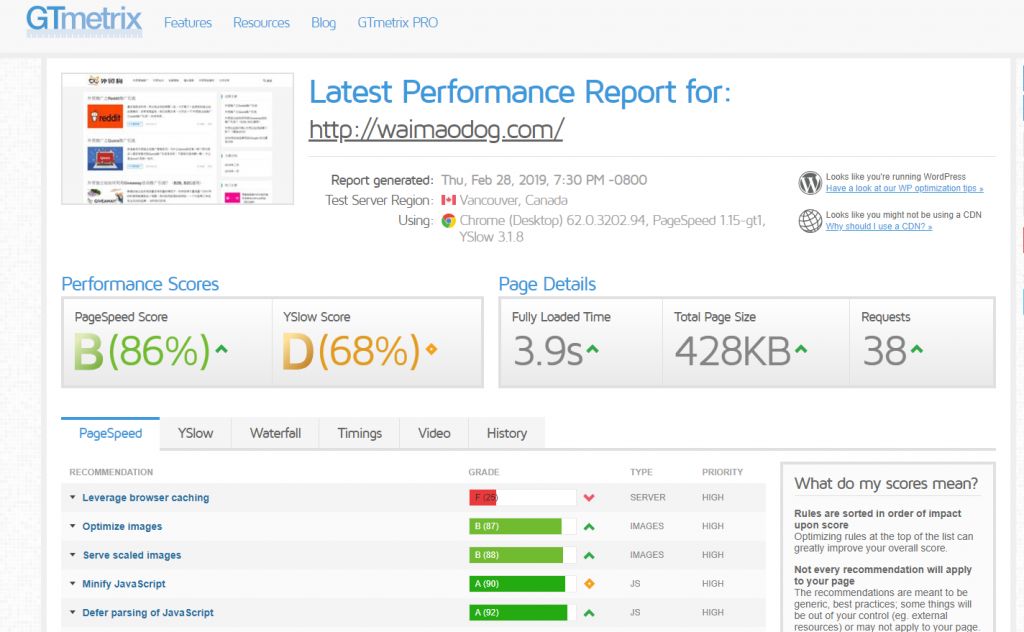Click the red down arrow beside Leverage browser caching grade
The image size is (1024, 632).
590,498
